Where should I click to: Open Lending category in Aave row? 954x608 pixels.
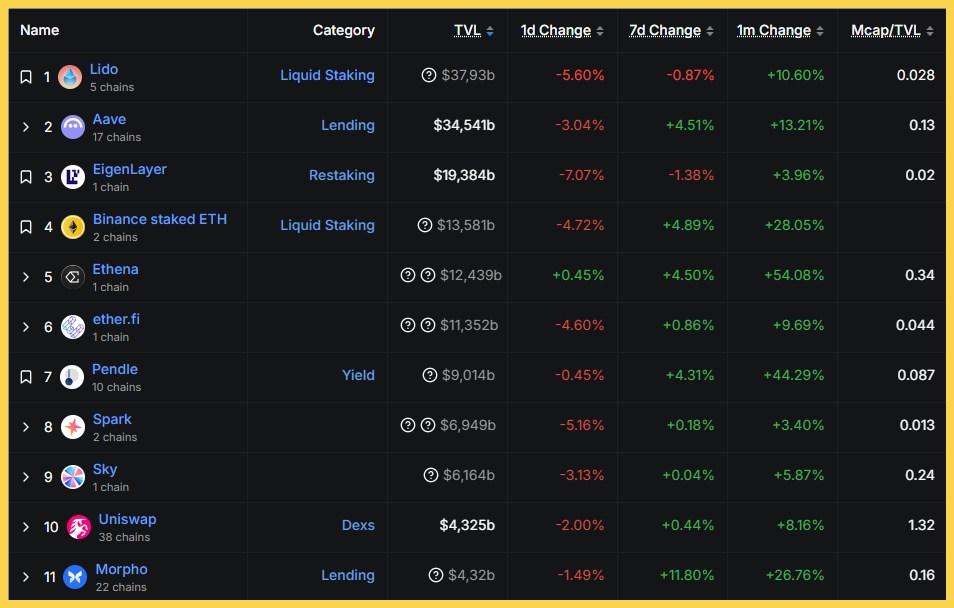click(348, 125)
